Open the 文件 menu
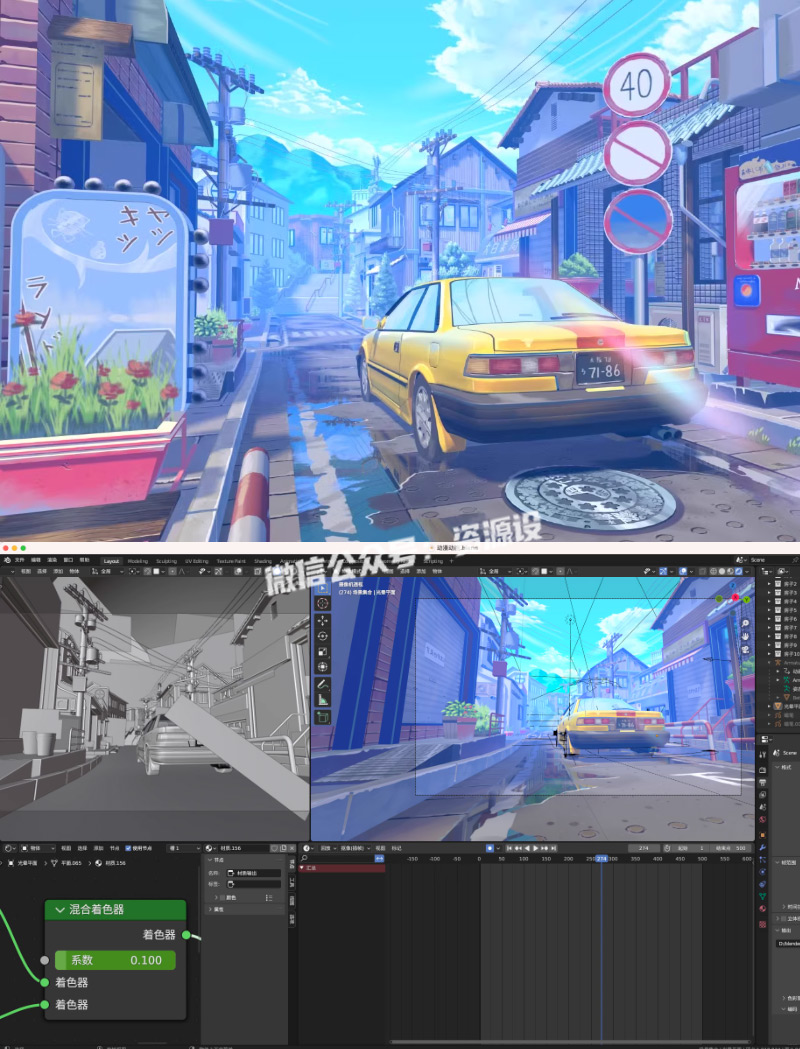Viewport: 800px width, 1049px height. click(19, 560)
